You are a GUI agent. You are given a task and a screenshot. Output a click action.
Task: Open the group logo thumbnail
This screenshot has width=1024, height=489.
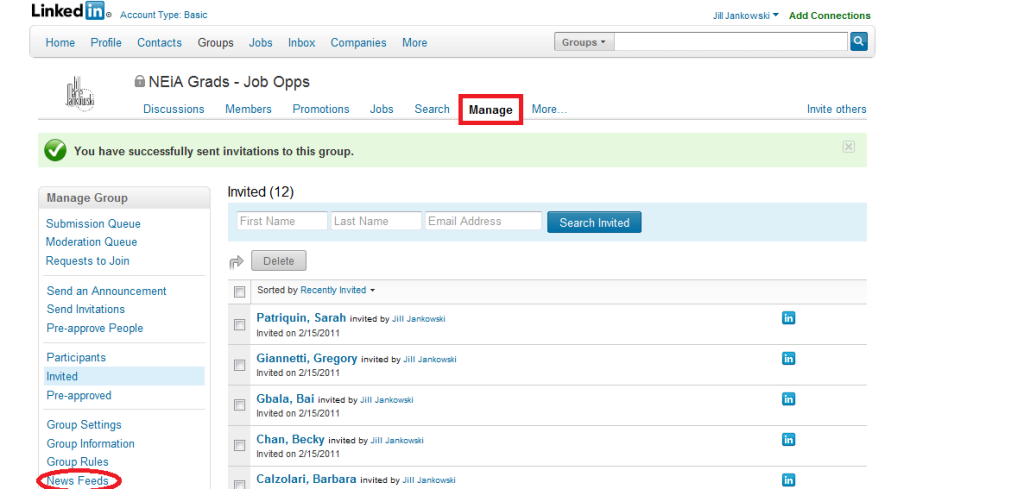(x=80, y=93)
